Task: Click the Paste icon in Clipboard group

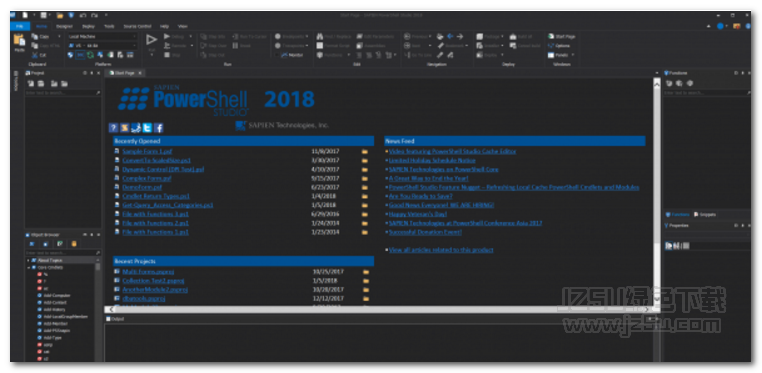Action: 19,40
